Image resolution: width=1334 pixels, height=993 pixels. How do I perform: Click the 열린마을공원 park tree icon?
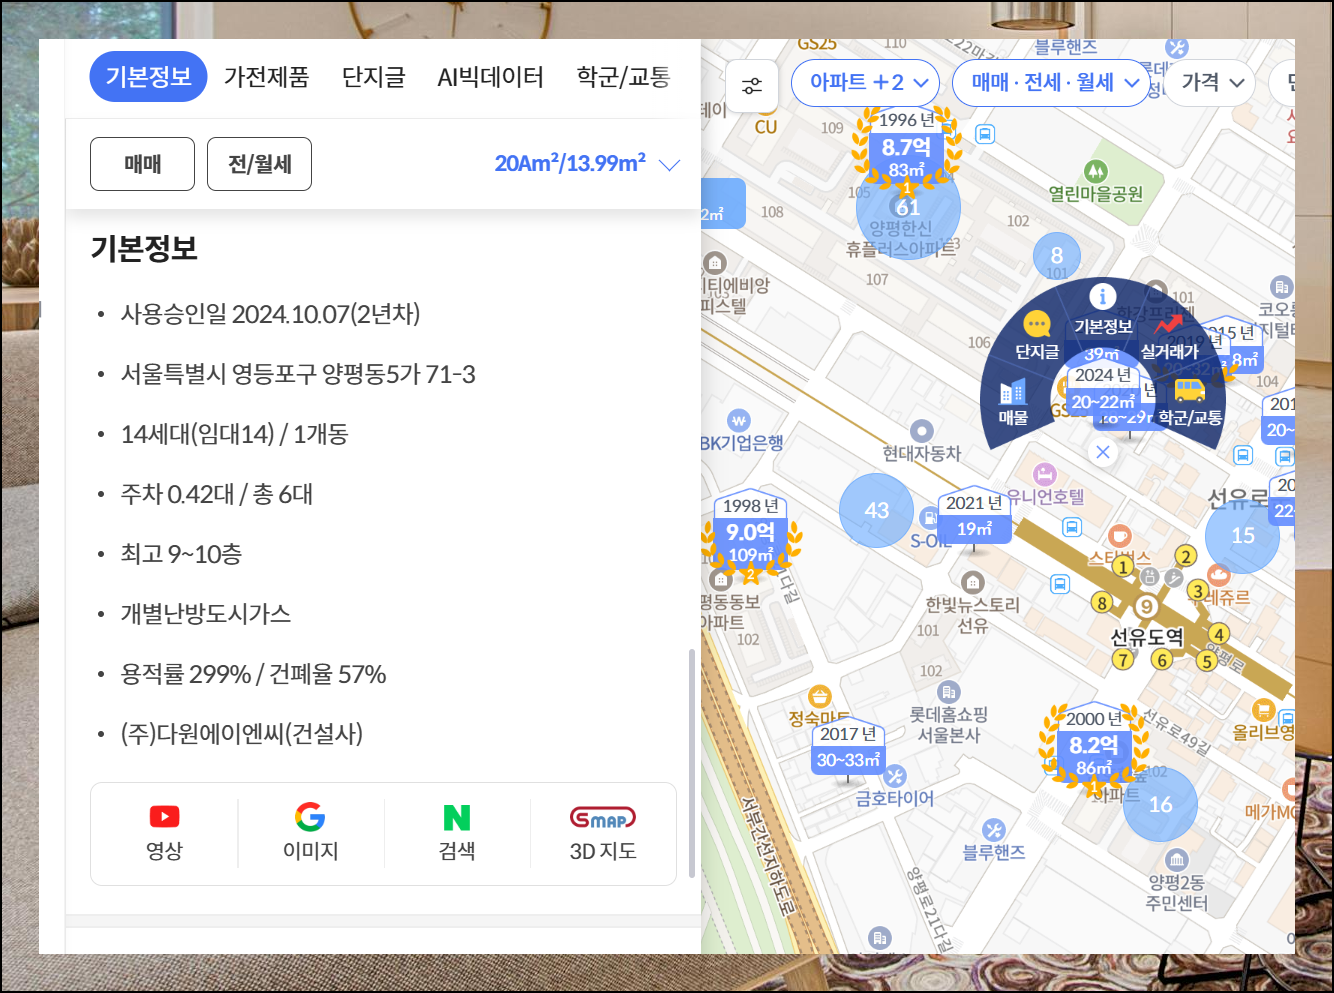click(1095, 171)
